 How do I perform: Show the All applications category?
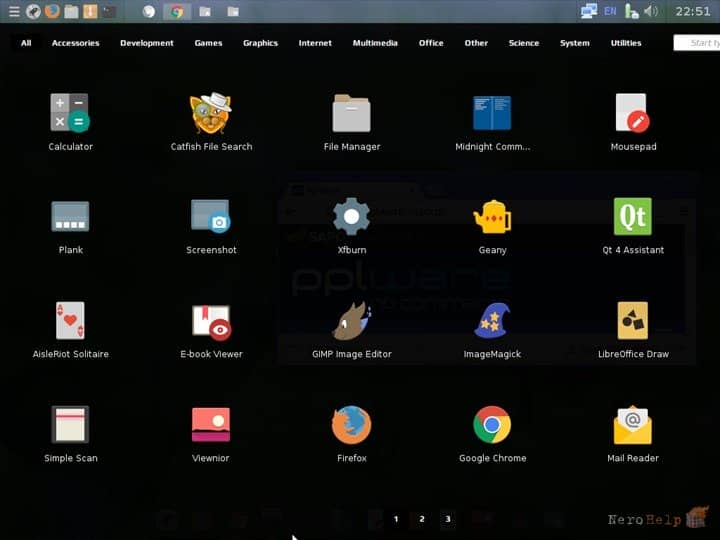pos(26,43)
